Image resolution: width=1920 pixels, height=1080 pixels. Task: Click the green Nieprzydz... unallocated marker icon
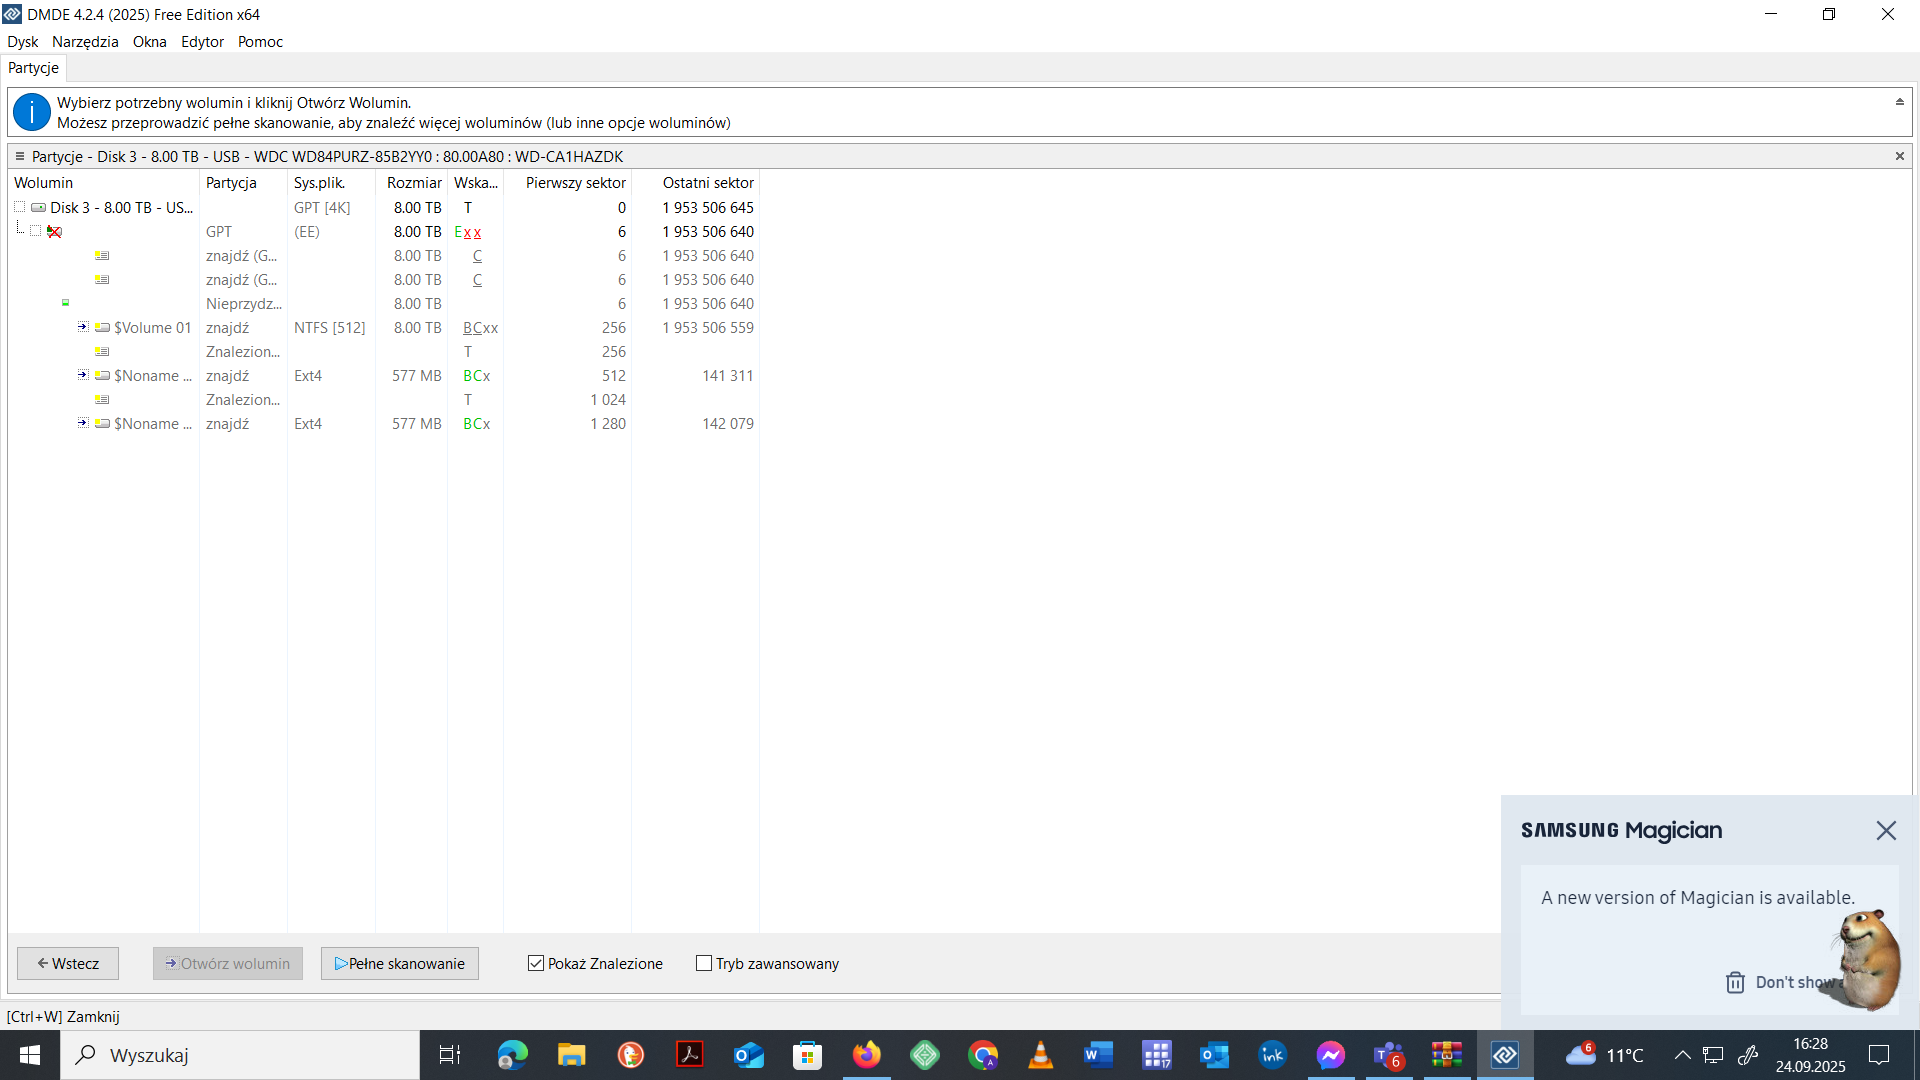[x=66, y=303]
